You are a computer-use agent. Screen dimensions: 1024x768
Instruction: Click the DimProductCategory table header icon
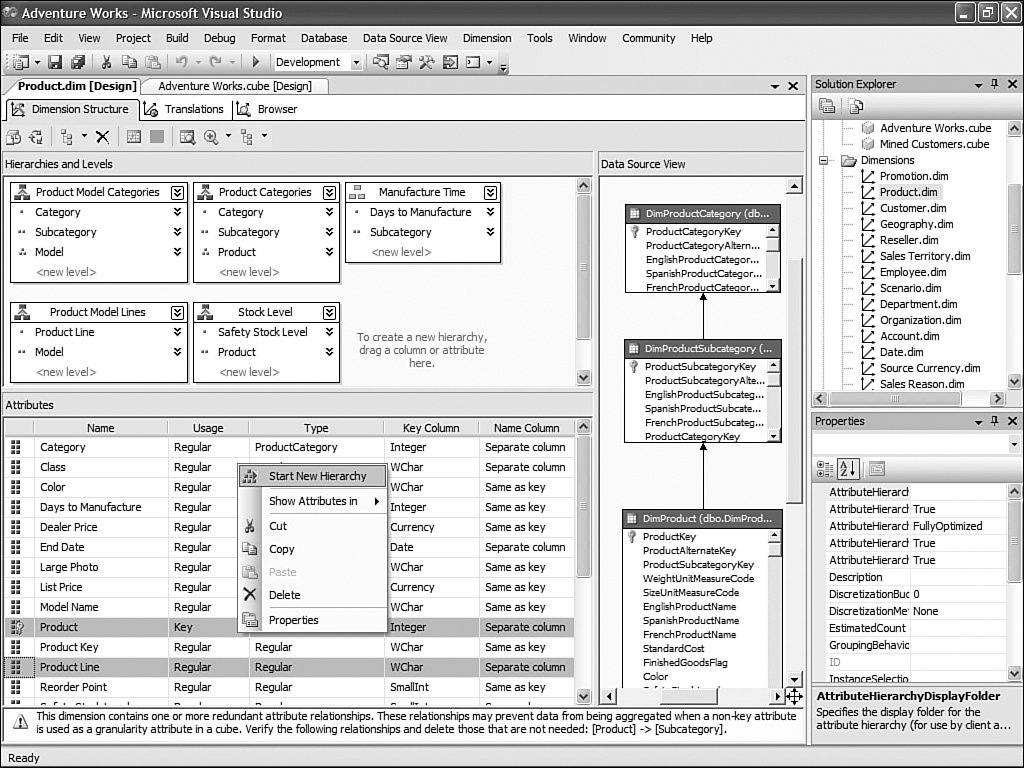(633, 214)
